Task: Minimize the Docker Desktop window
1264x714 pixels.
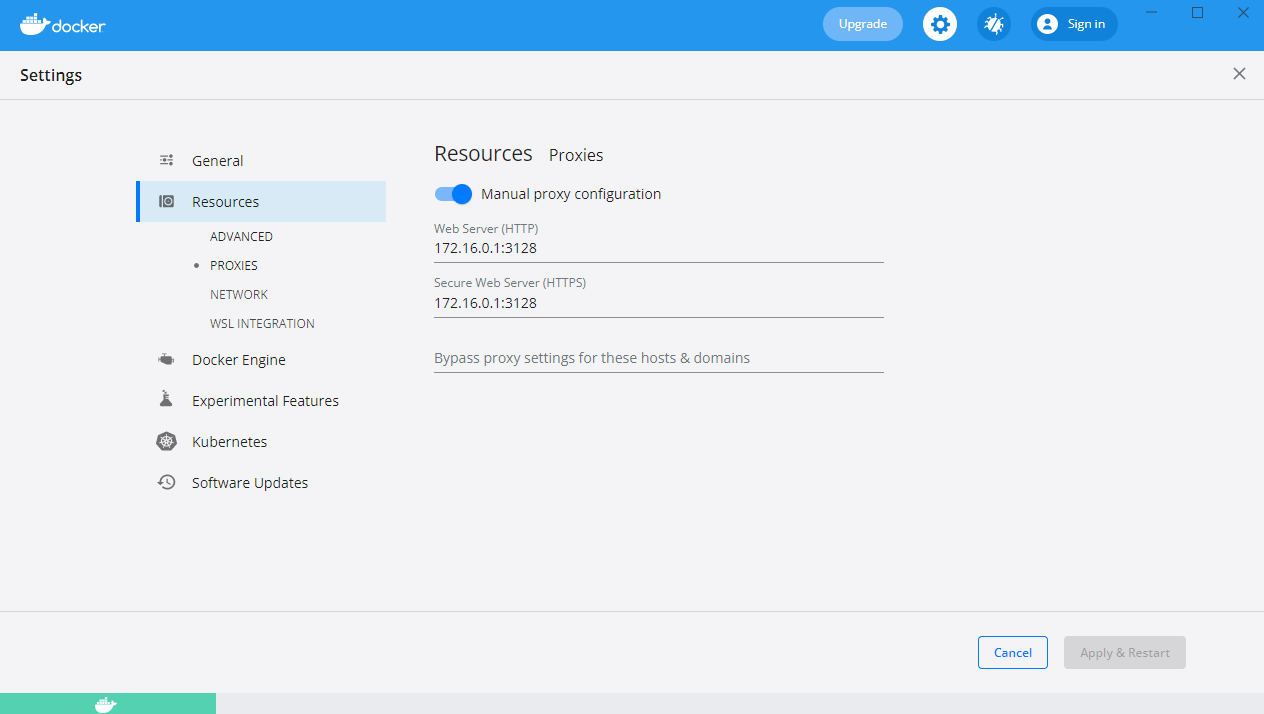Action: point(1152,12)
